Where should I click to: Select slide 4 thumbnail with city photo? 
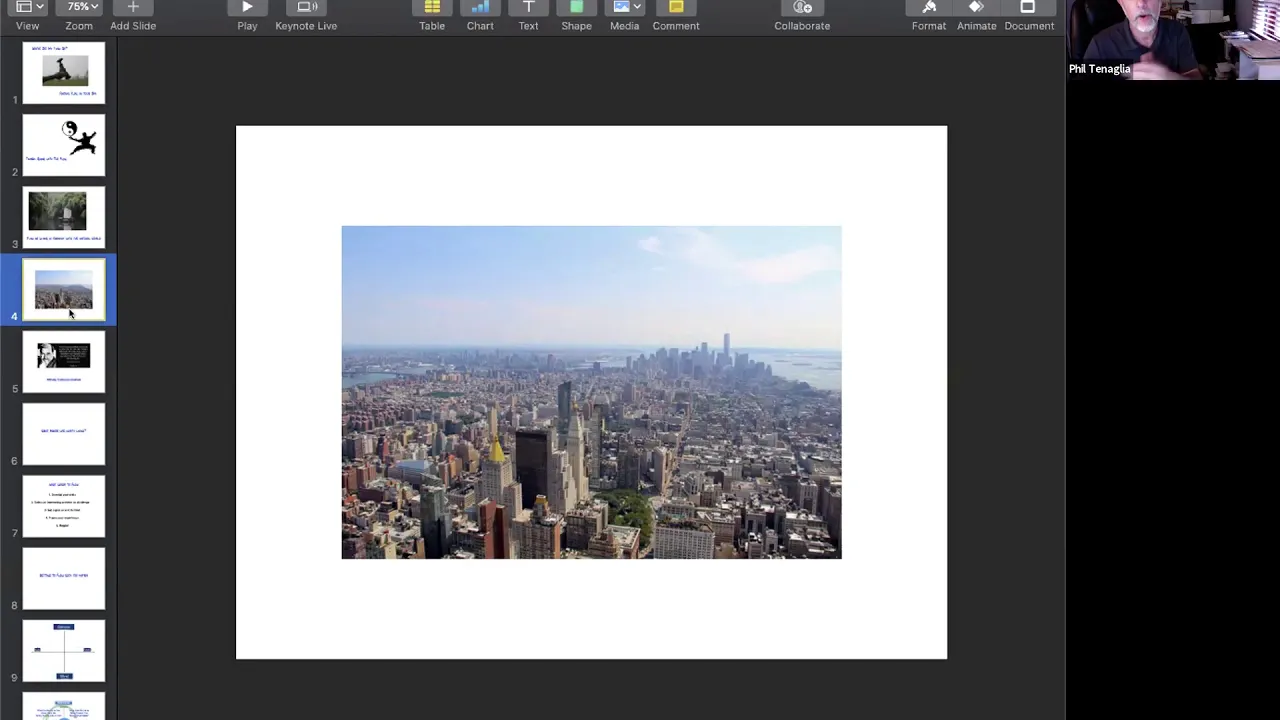pos(64,289)
